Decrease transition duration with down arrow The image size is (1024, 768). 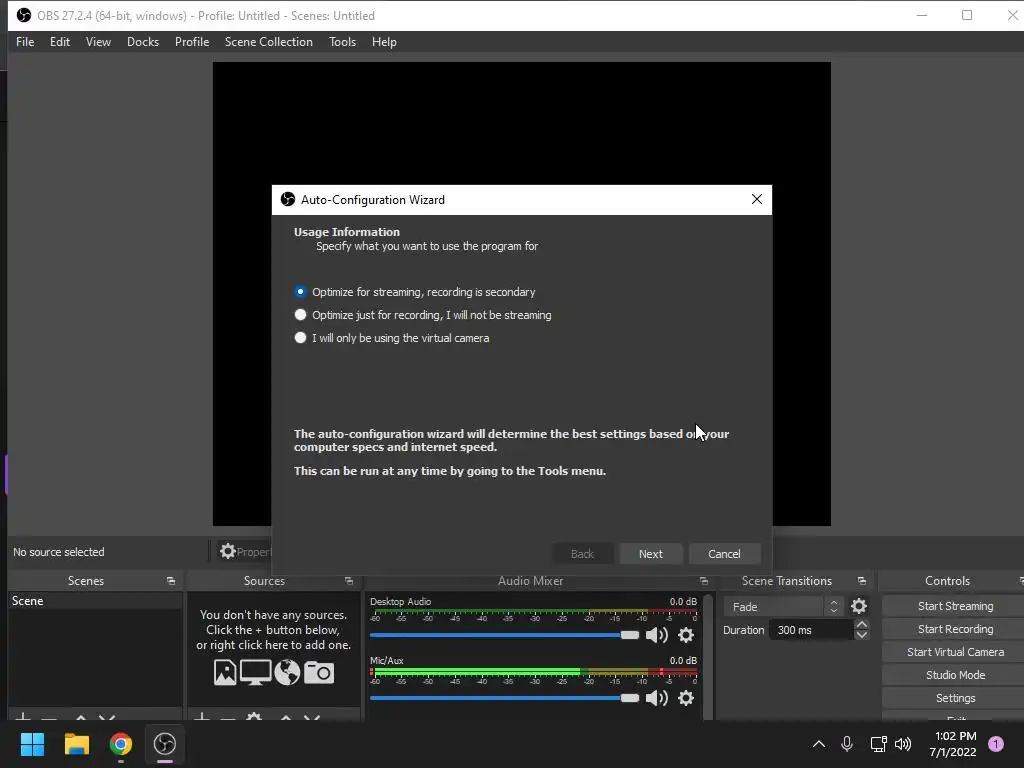(x=861, y=635)
